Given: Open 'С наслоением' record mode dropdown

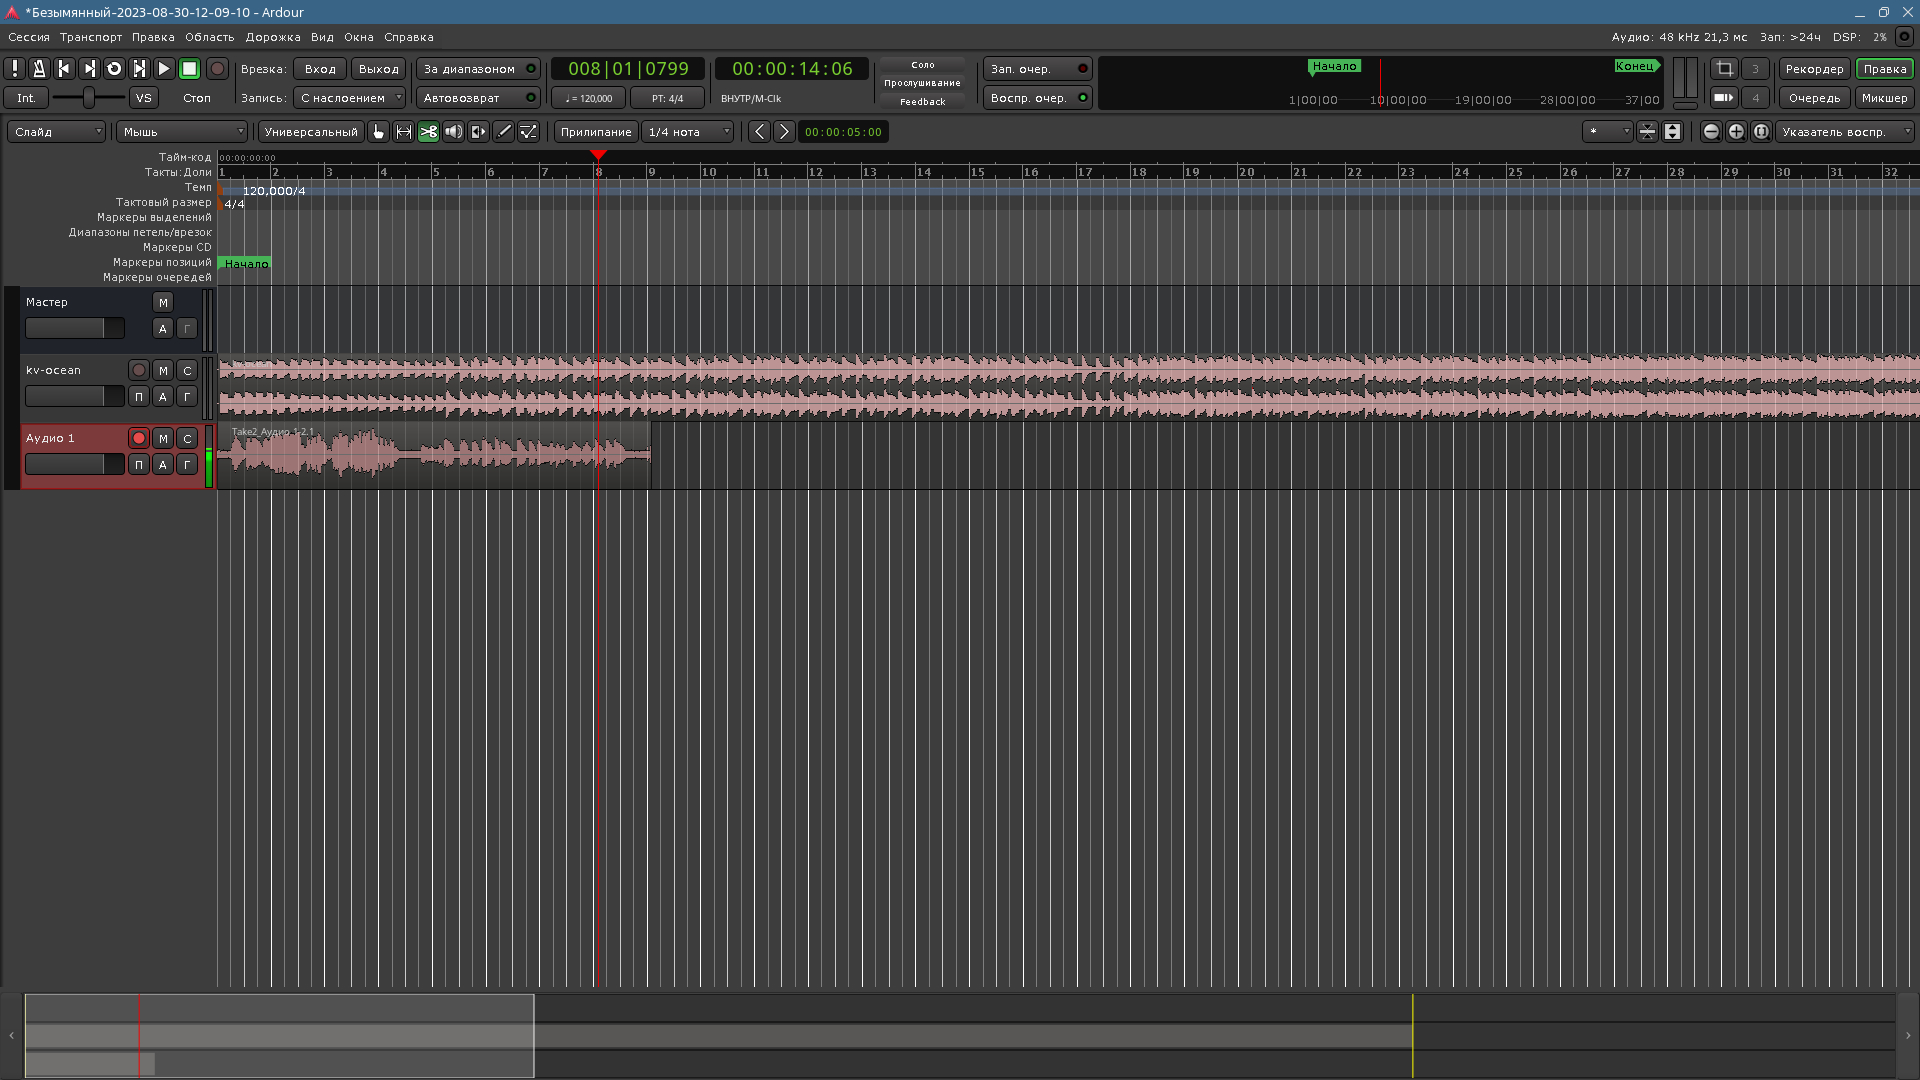Looking at the screenshot, I should [349, 98].
